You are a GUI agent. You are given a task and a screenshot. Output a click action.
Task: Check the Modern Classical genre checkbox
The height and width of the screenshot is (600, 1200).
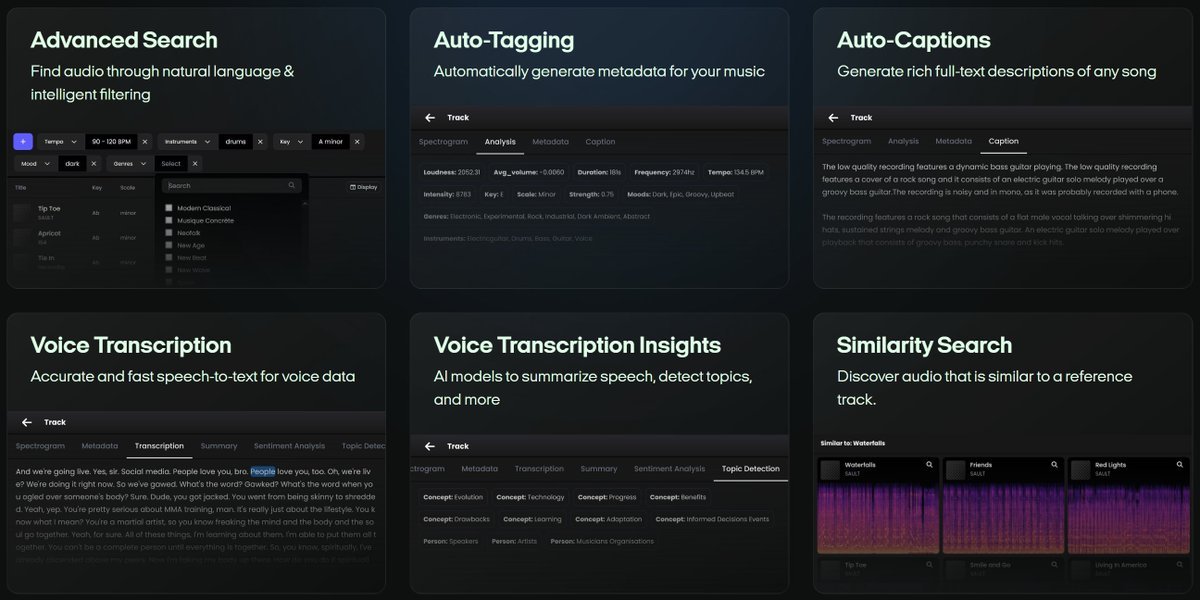click(x=169, y=208)
